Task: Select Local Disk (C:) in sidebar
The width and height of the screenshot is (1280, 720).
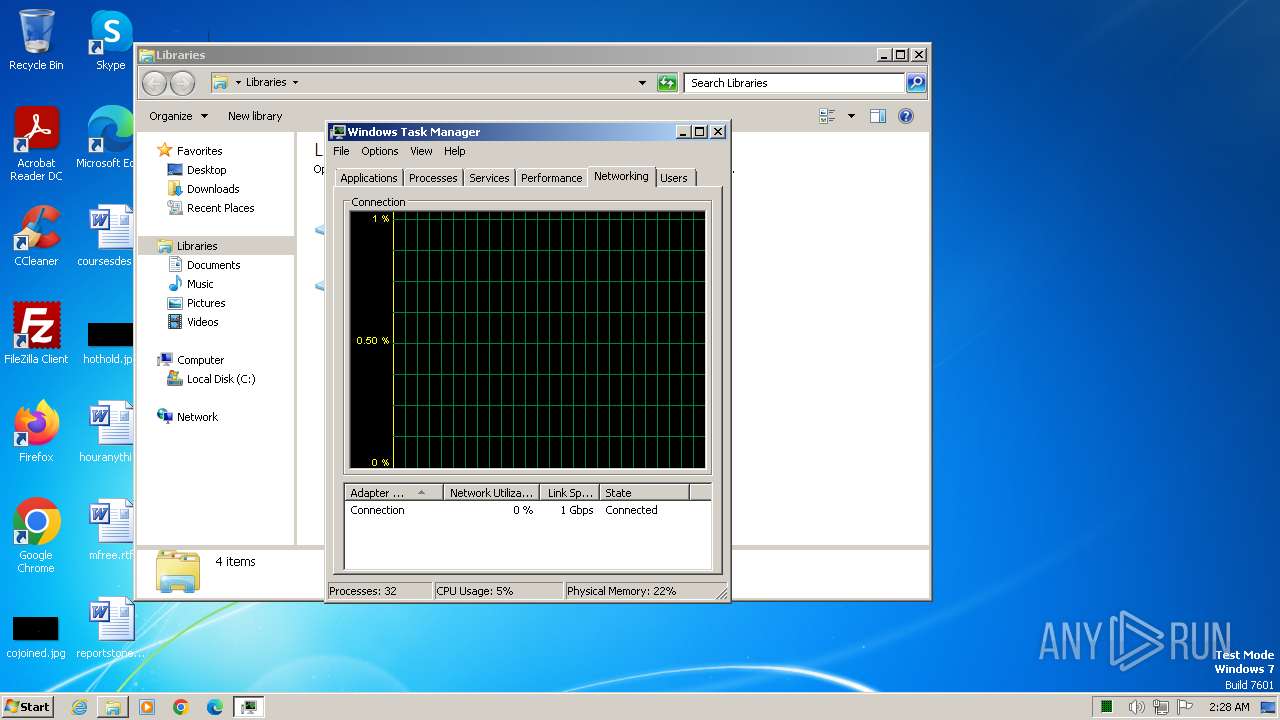Action: pyautogui.click(x=221, y=379)
